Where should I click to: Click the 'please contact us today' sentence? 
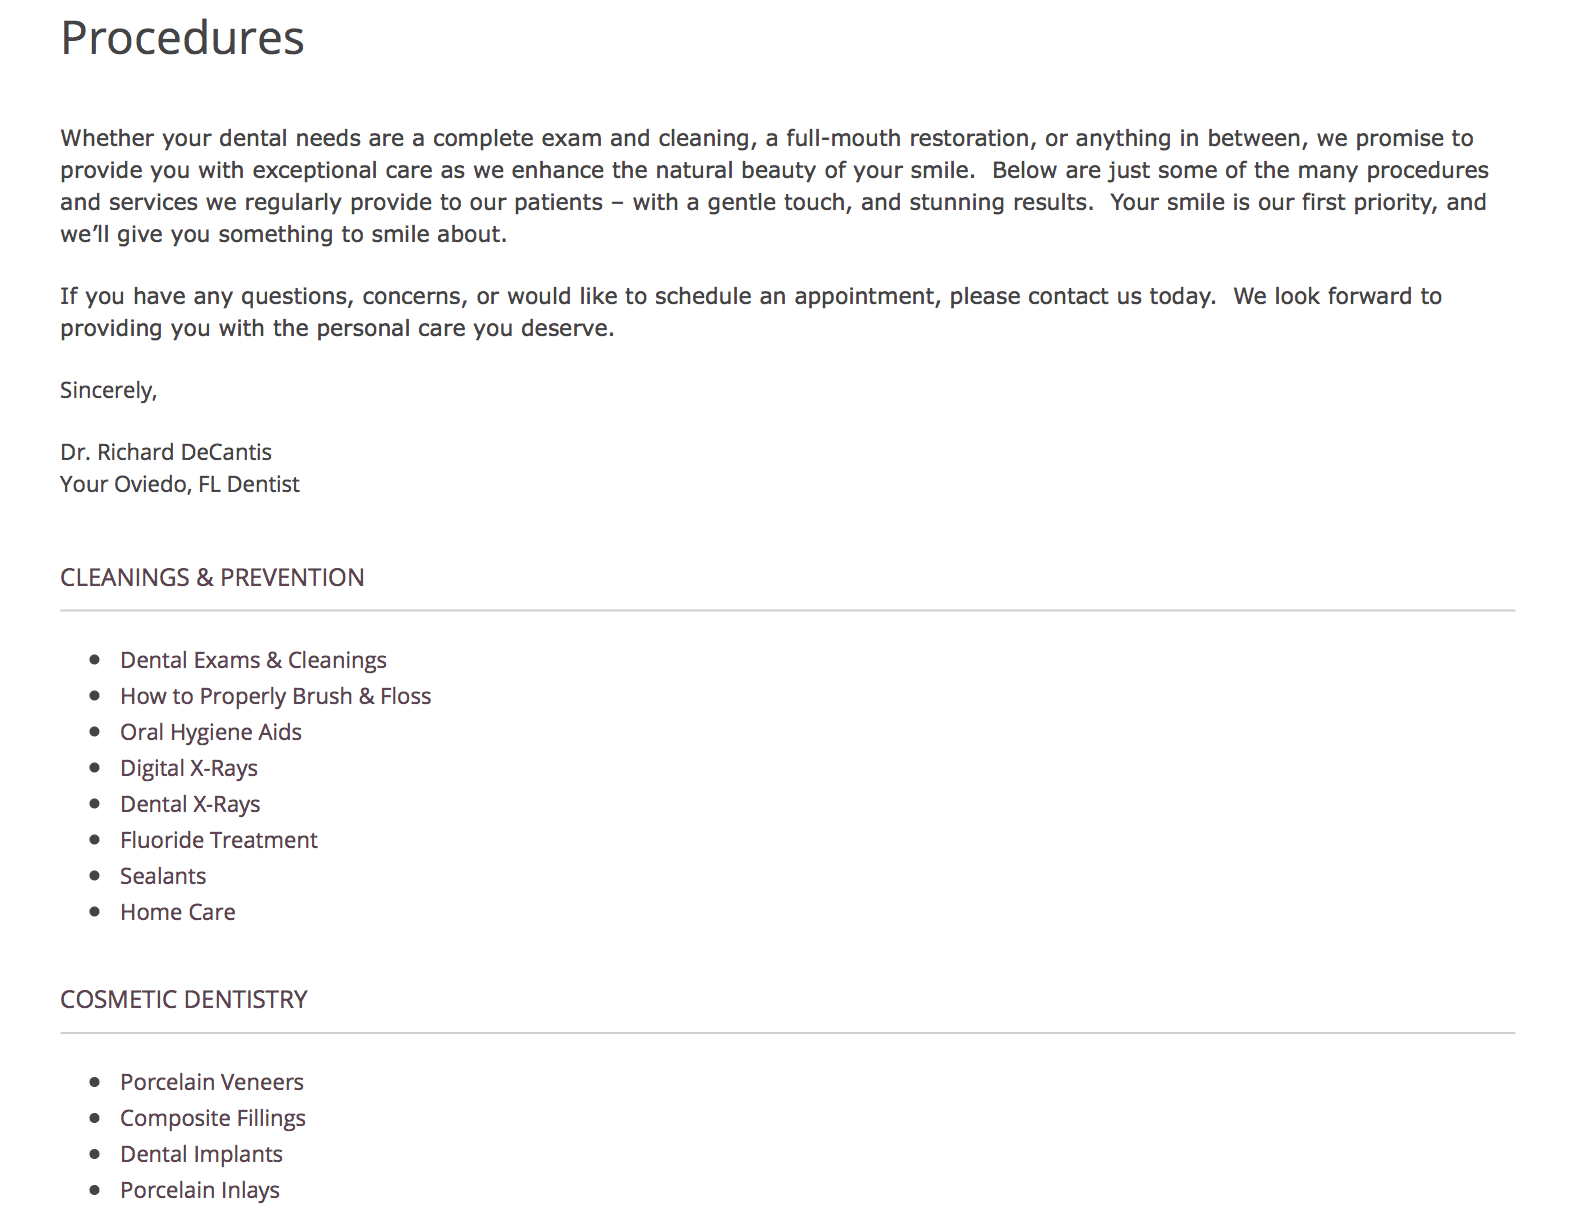(1082, 296)
